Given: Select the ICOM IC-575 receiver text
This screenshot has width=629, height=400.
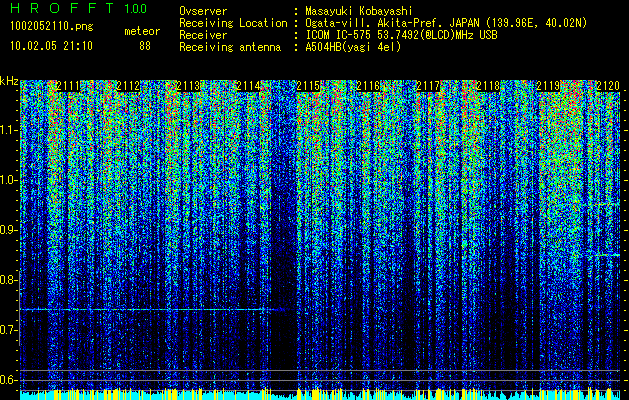Looking at the screenshot, I should tap(401, 35).
